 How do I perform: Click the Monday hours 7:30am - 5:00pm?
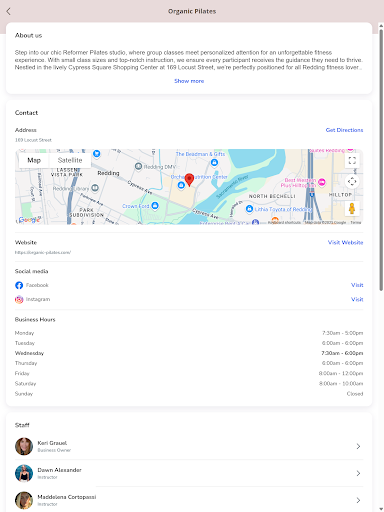click(342, 333)
